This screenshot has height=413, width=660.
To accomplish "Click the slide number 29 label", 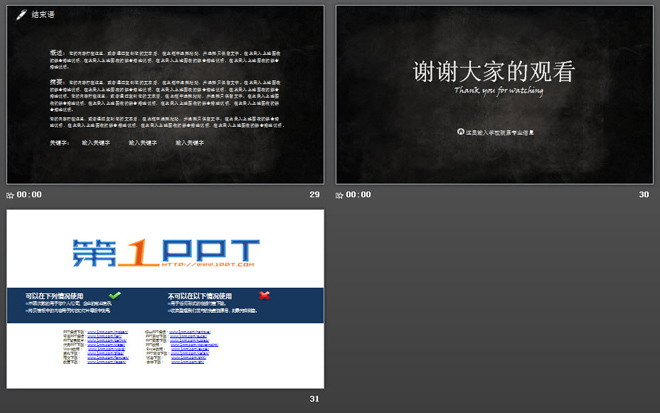I will [x=314, y=195].
